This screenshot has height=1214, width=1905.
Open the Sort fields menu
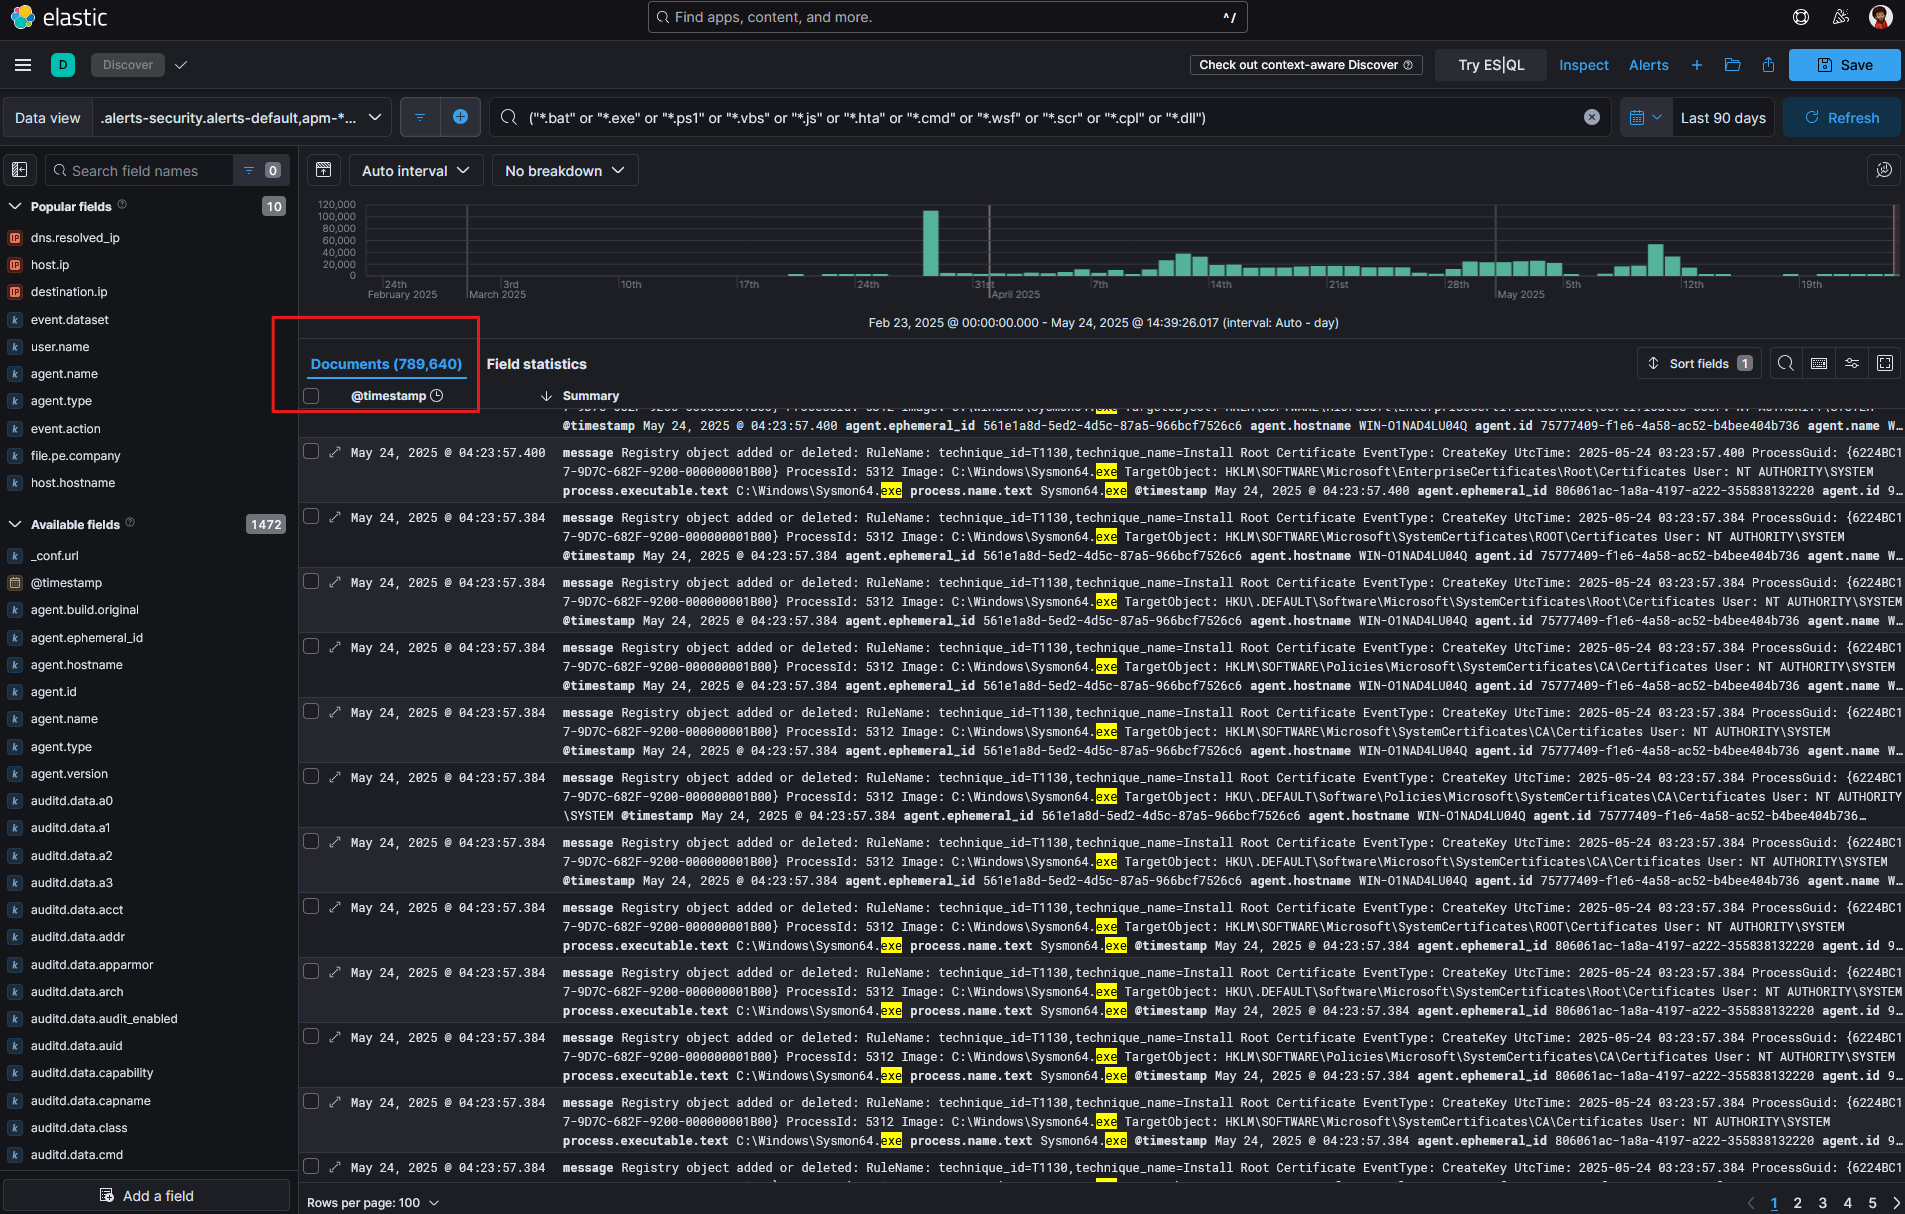coord(1699,363)
